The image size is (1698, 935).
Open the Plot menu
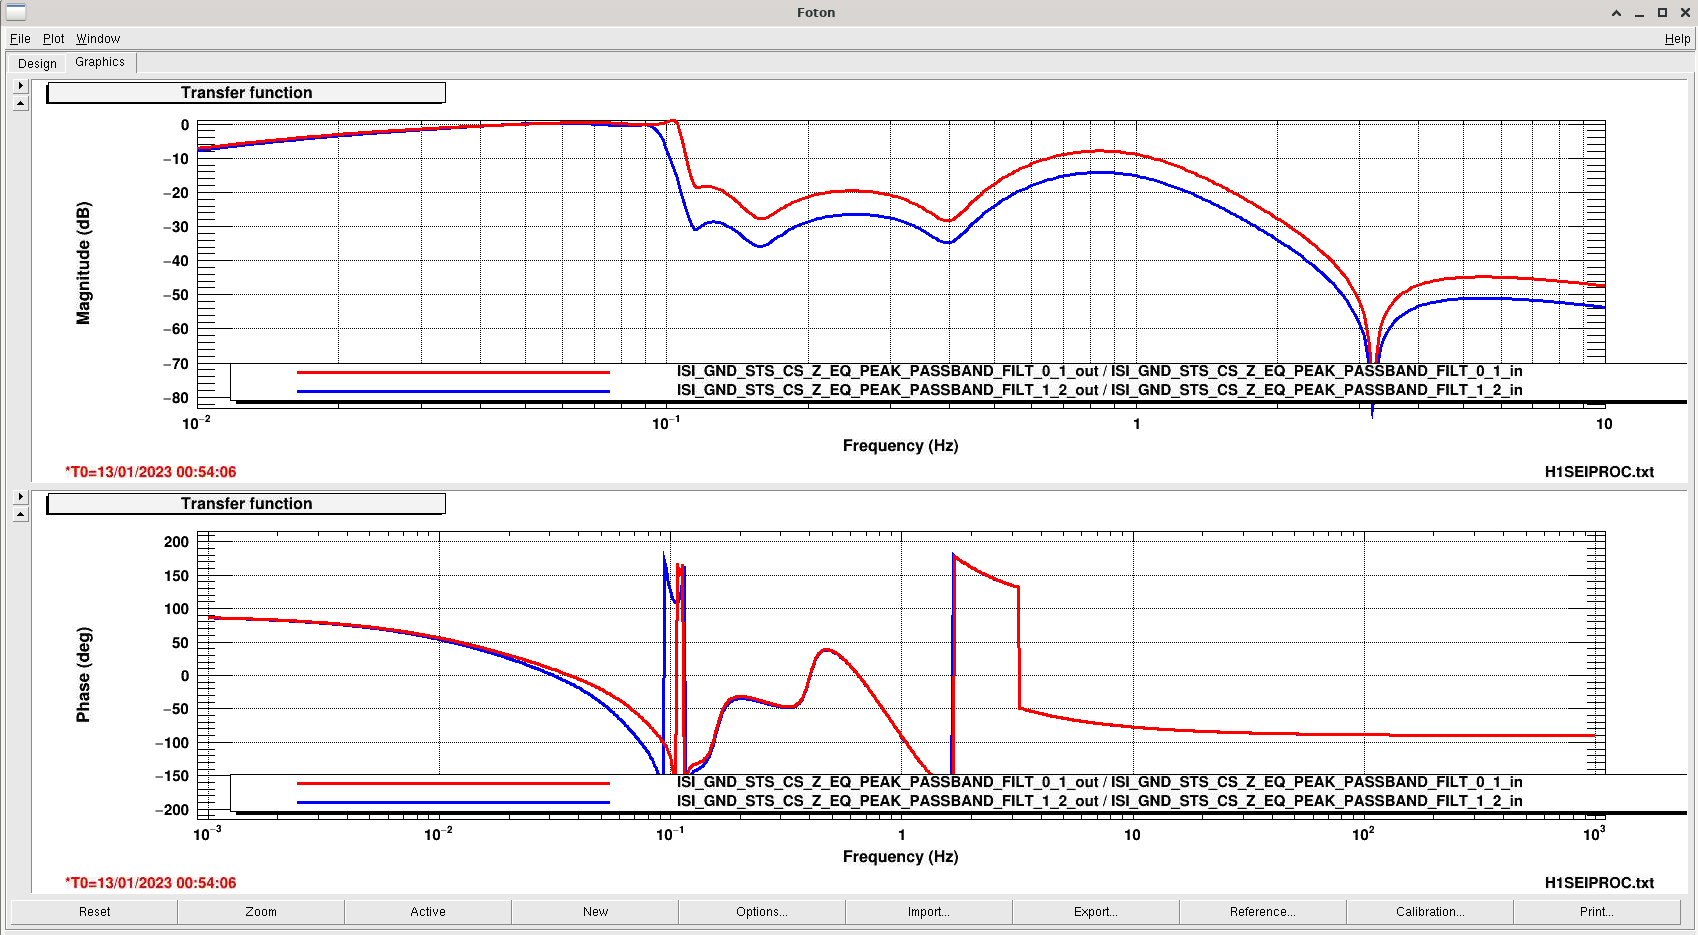coord(54,39)
